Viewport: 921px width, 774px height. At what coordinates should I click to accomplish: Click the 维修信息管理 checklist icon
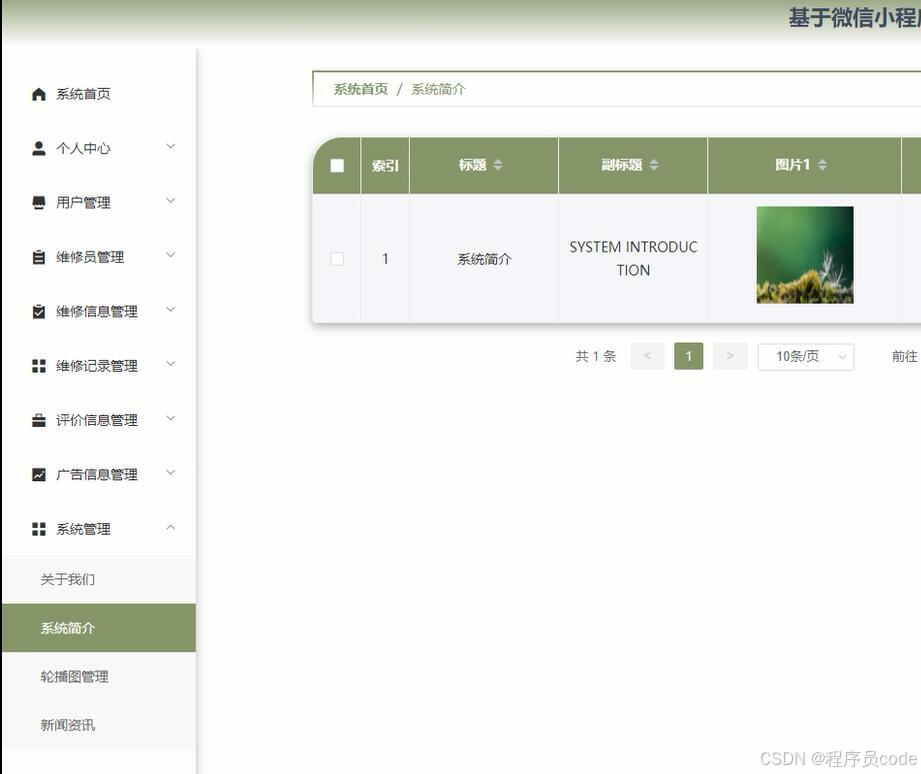(x=38, y=310)
